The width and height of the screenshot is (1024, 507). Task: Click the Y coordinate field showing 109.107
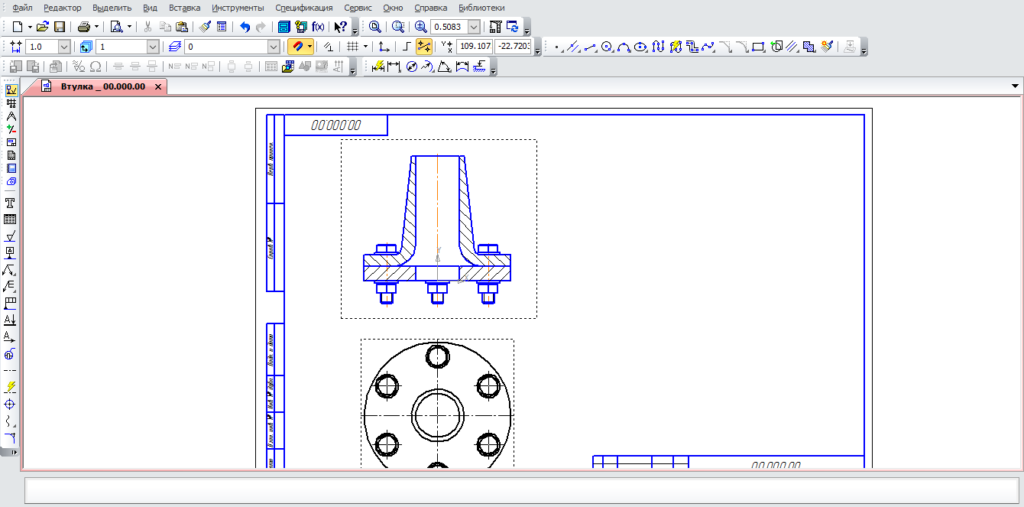tap(476, 47)
